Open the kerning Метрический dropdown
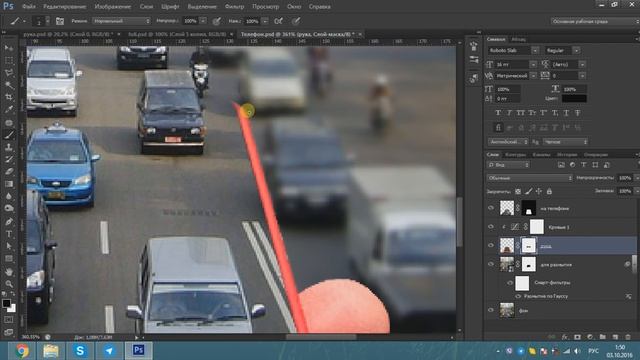 [x=533, y=76]
